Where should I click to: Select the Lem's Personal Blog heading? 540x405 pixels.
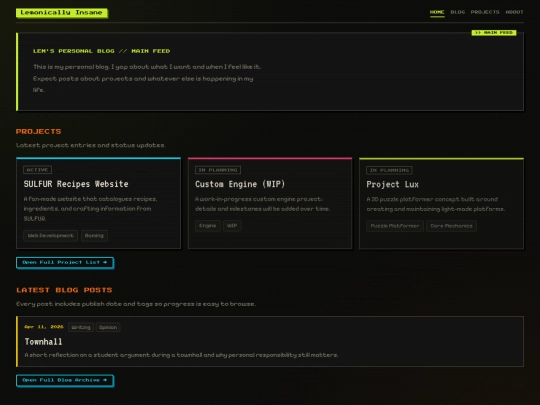point(101,51)
